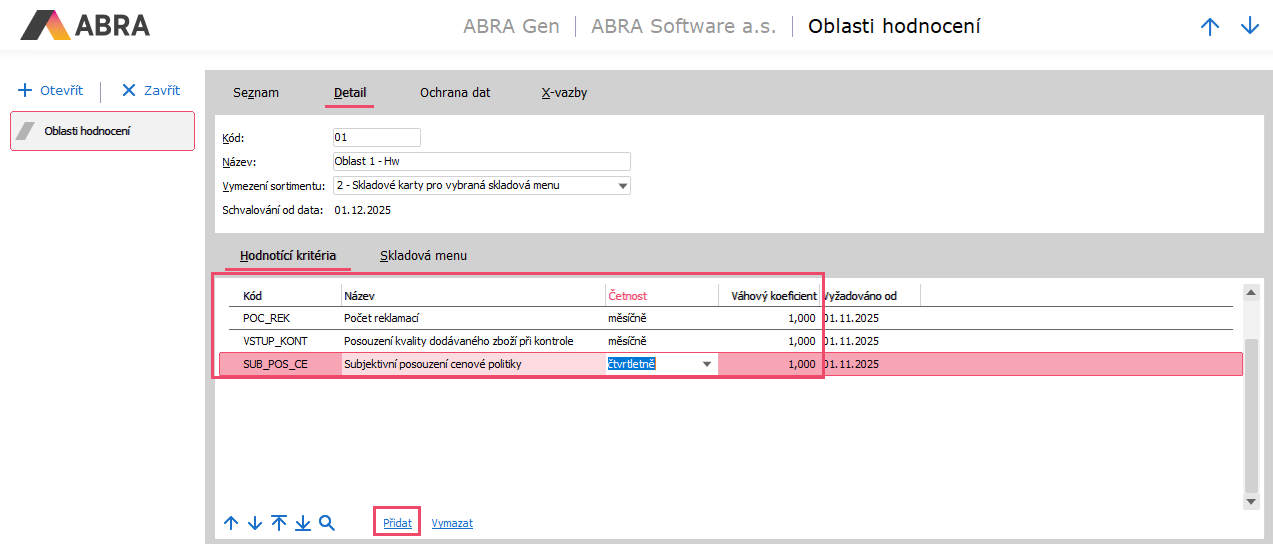Move criterion row down with bottom arrow

254,523
